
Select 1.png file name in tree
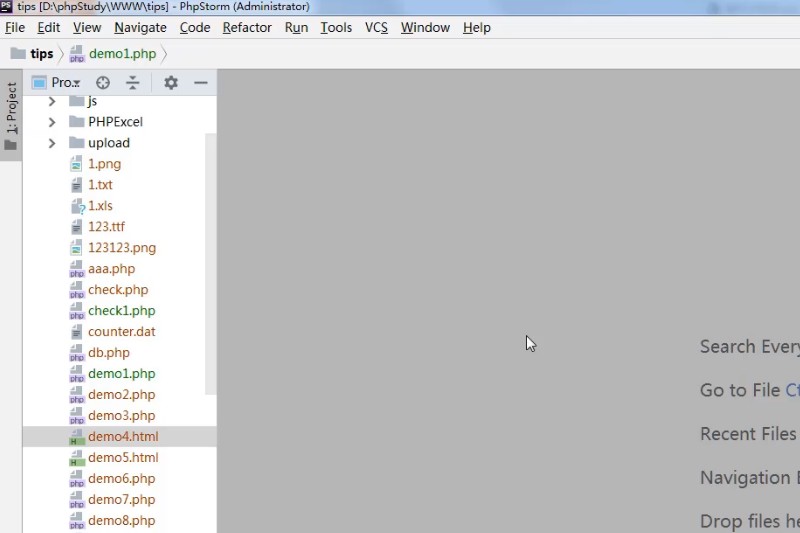coord(105,164)
